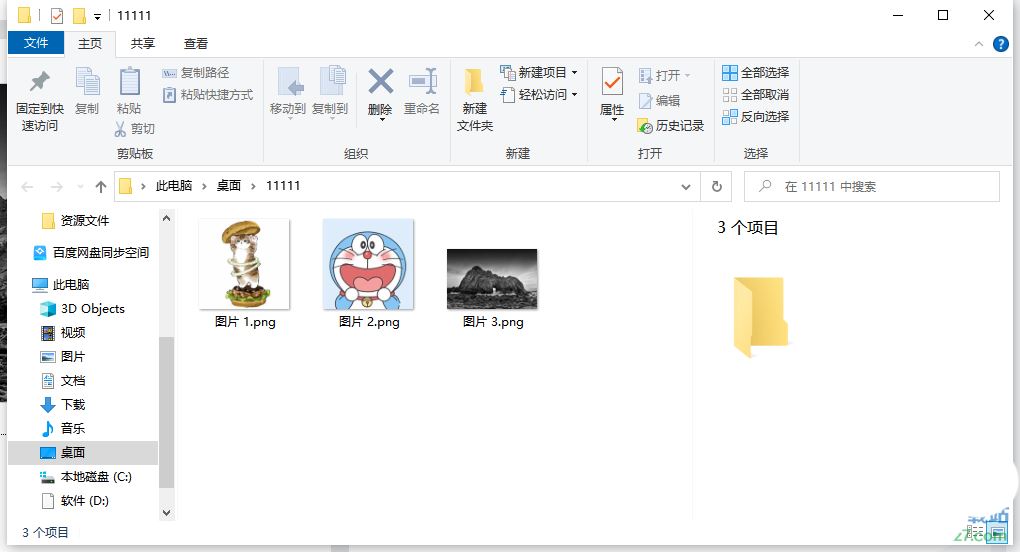Switch to the View (查看) tab
Screen dimensions: 1020x552
(x=196, y=44)
